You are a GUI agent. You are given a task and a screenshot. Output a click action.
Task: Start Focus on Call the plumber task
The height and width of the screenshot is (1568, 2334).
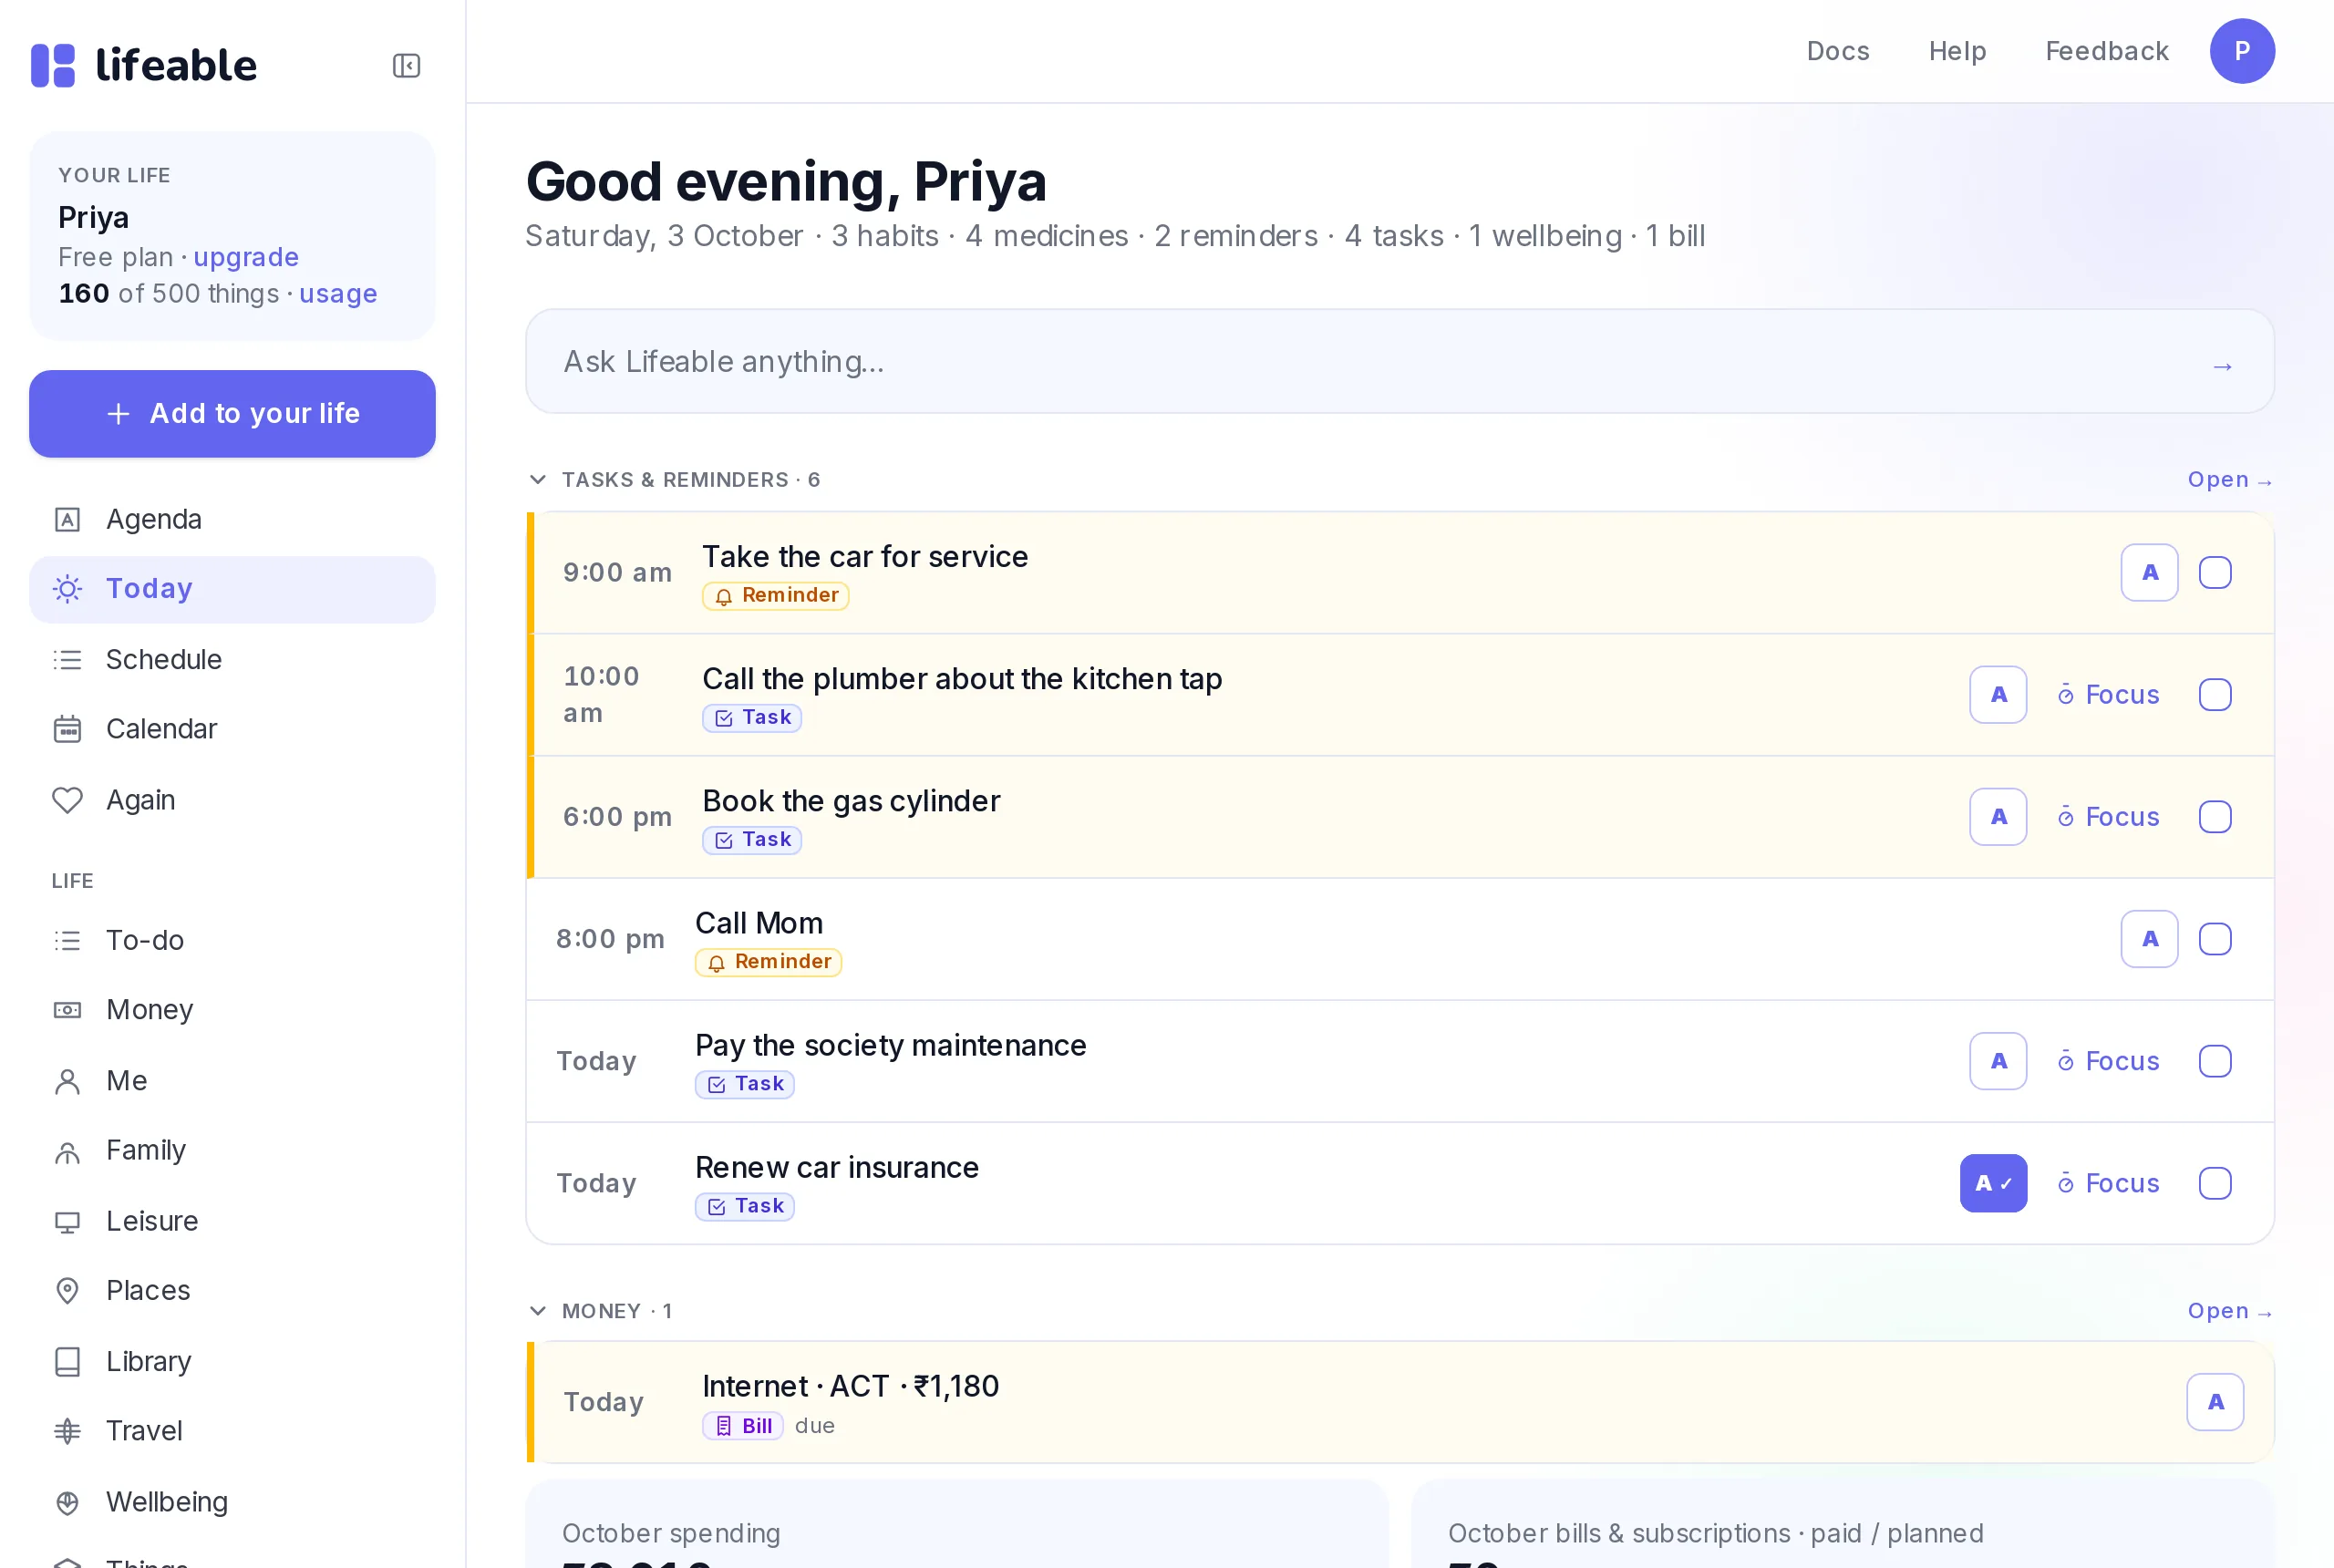coord(2108,695)
